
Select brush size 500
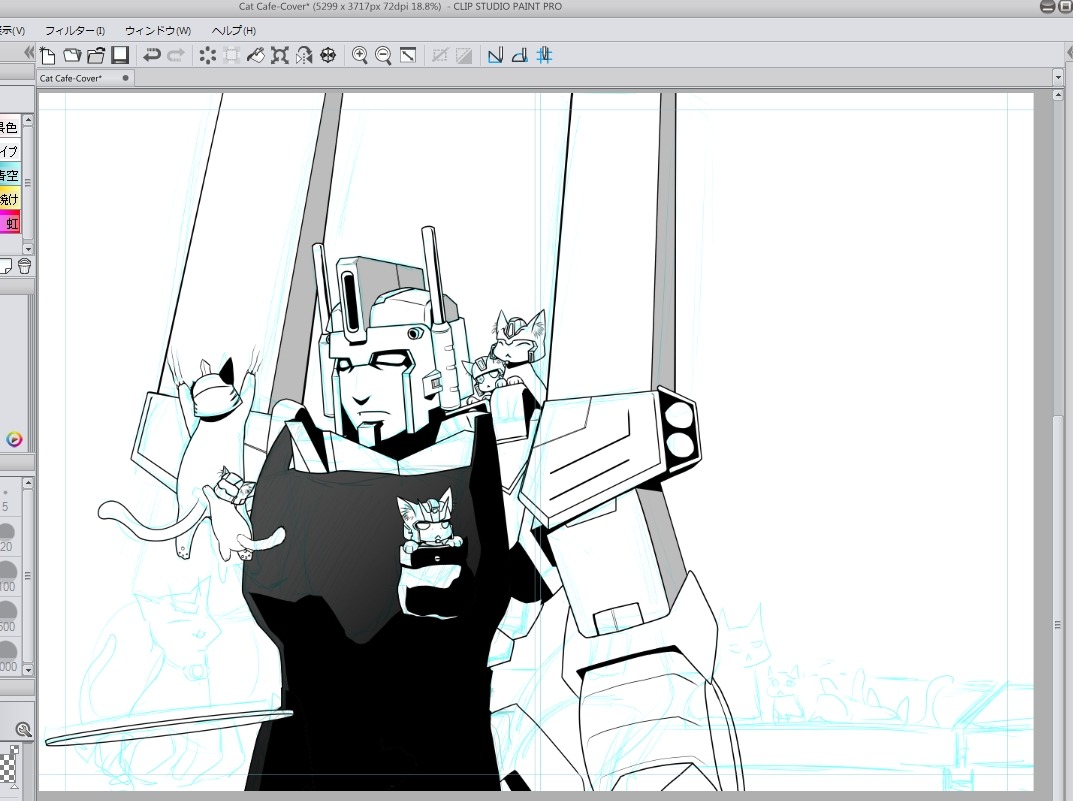8,618
